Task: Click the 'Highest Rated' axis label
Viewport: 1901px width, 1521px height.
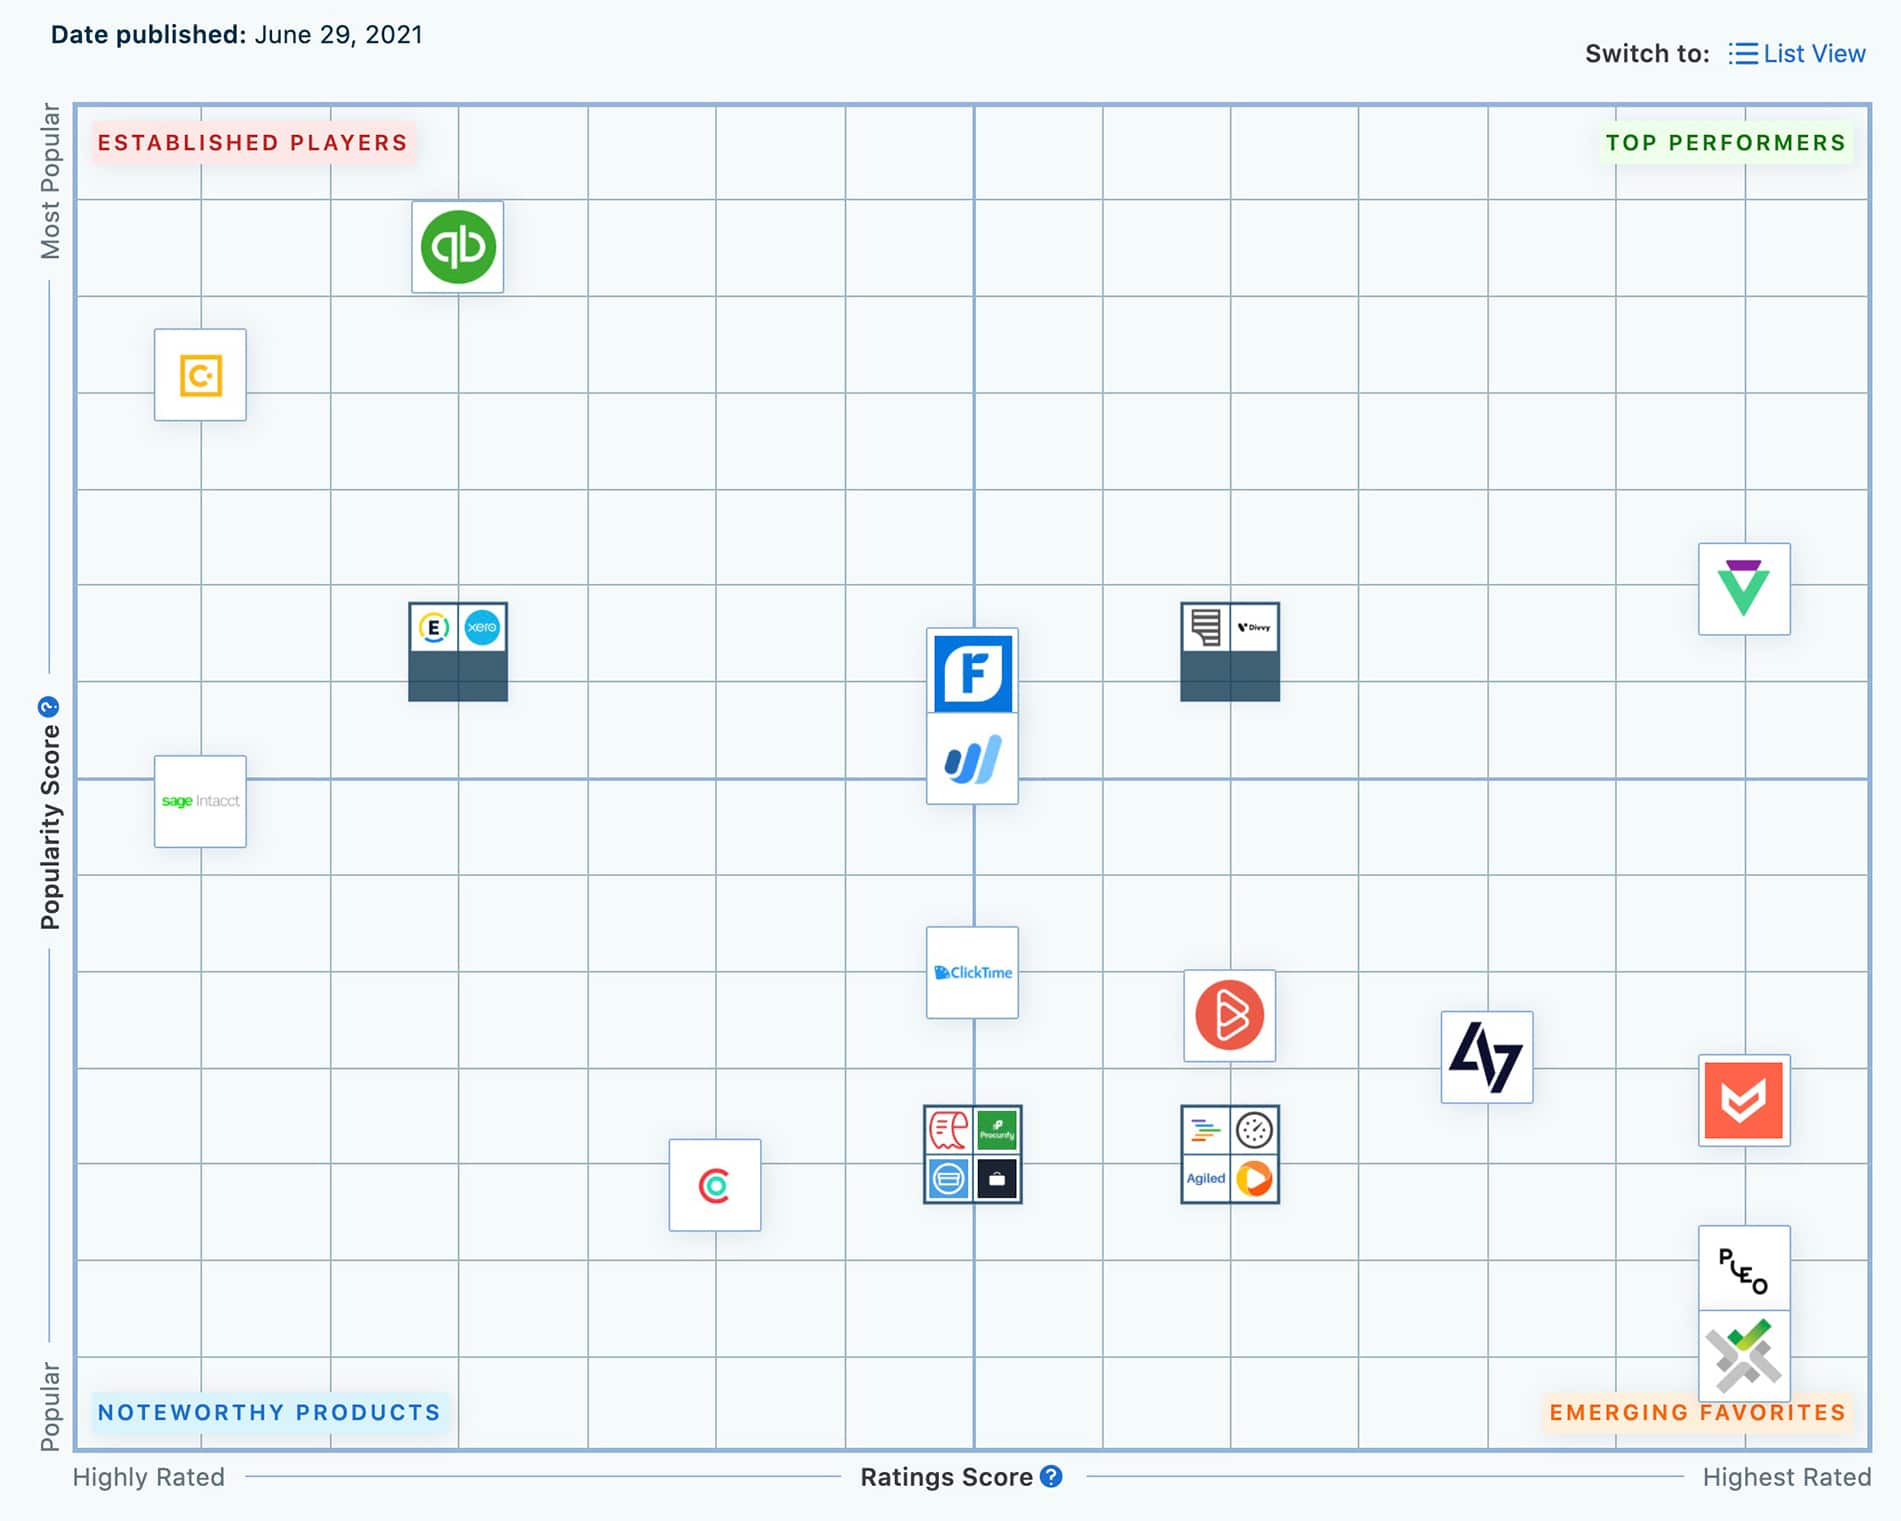Action: (1786, 1477)
